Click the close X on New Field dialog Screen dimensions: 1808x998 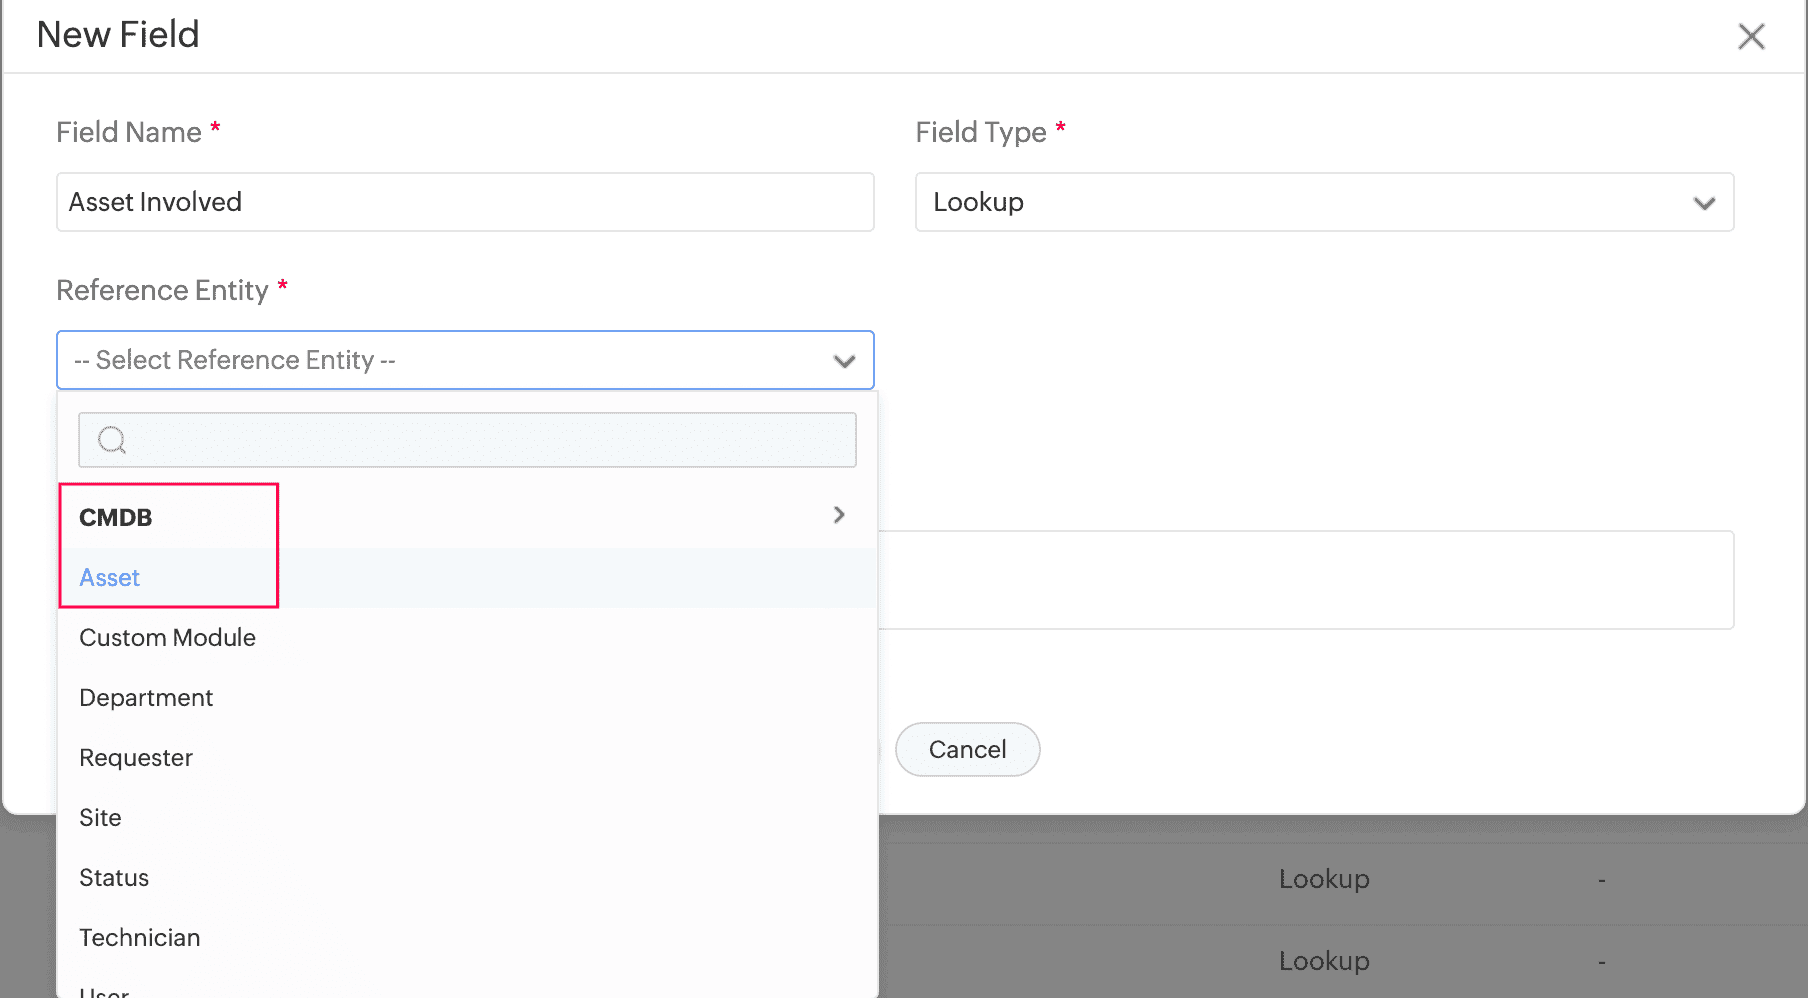click(x=1751, y=36)
